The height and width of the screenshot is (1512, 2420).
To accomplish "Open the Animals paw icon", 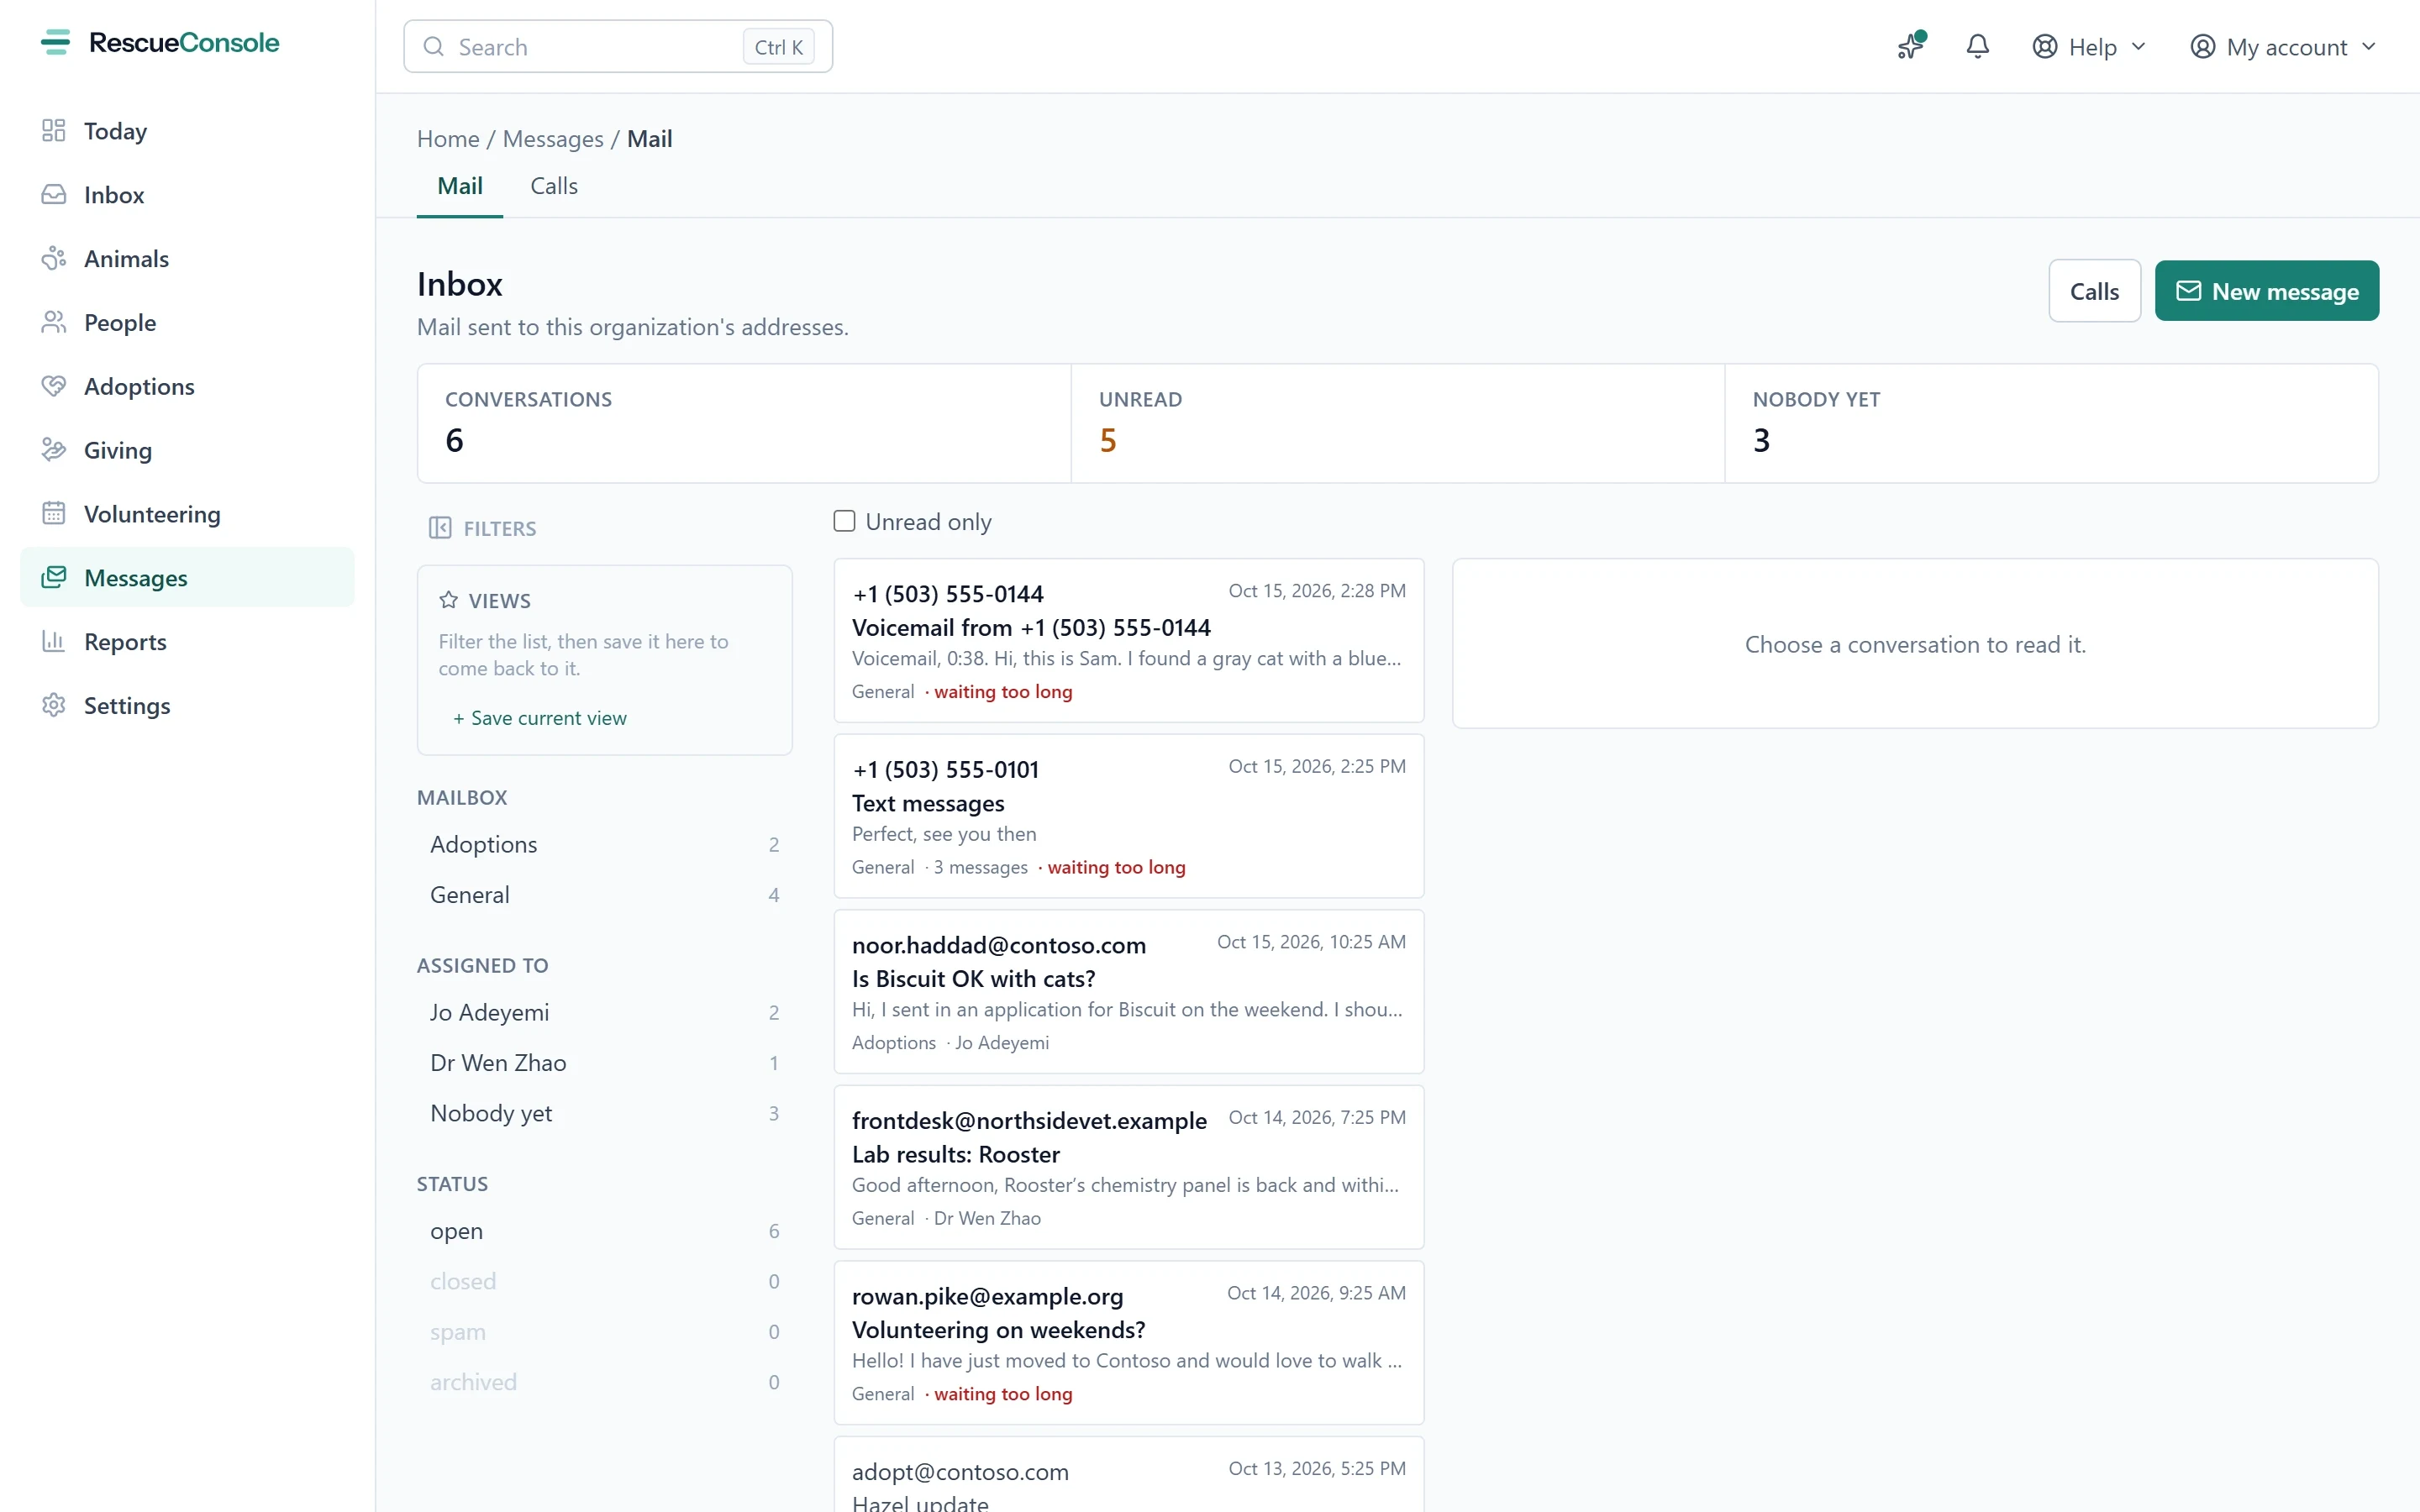I will pos(54,259).
